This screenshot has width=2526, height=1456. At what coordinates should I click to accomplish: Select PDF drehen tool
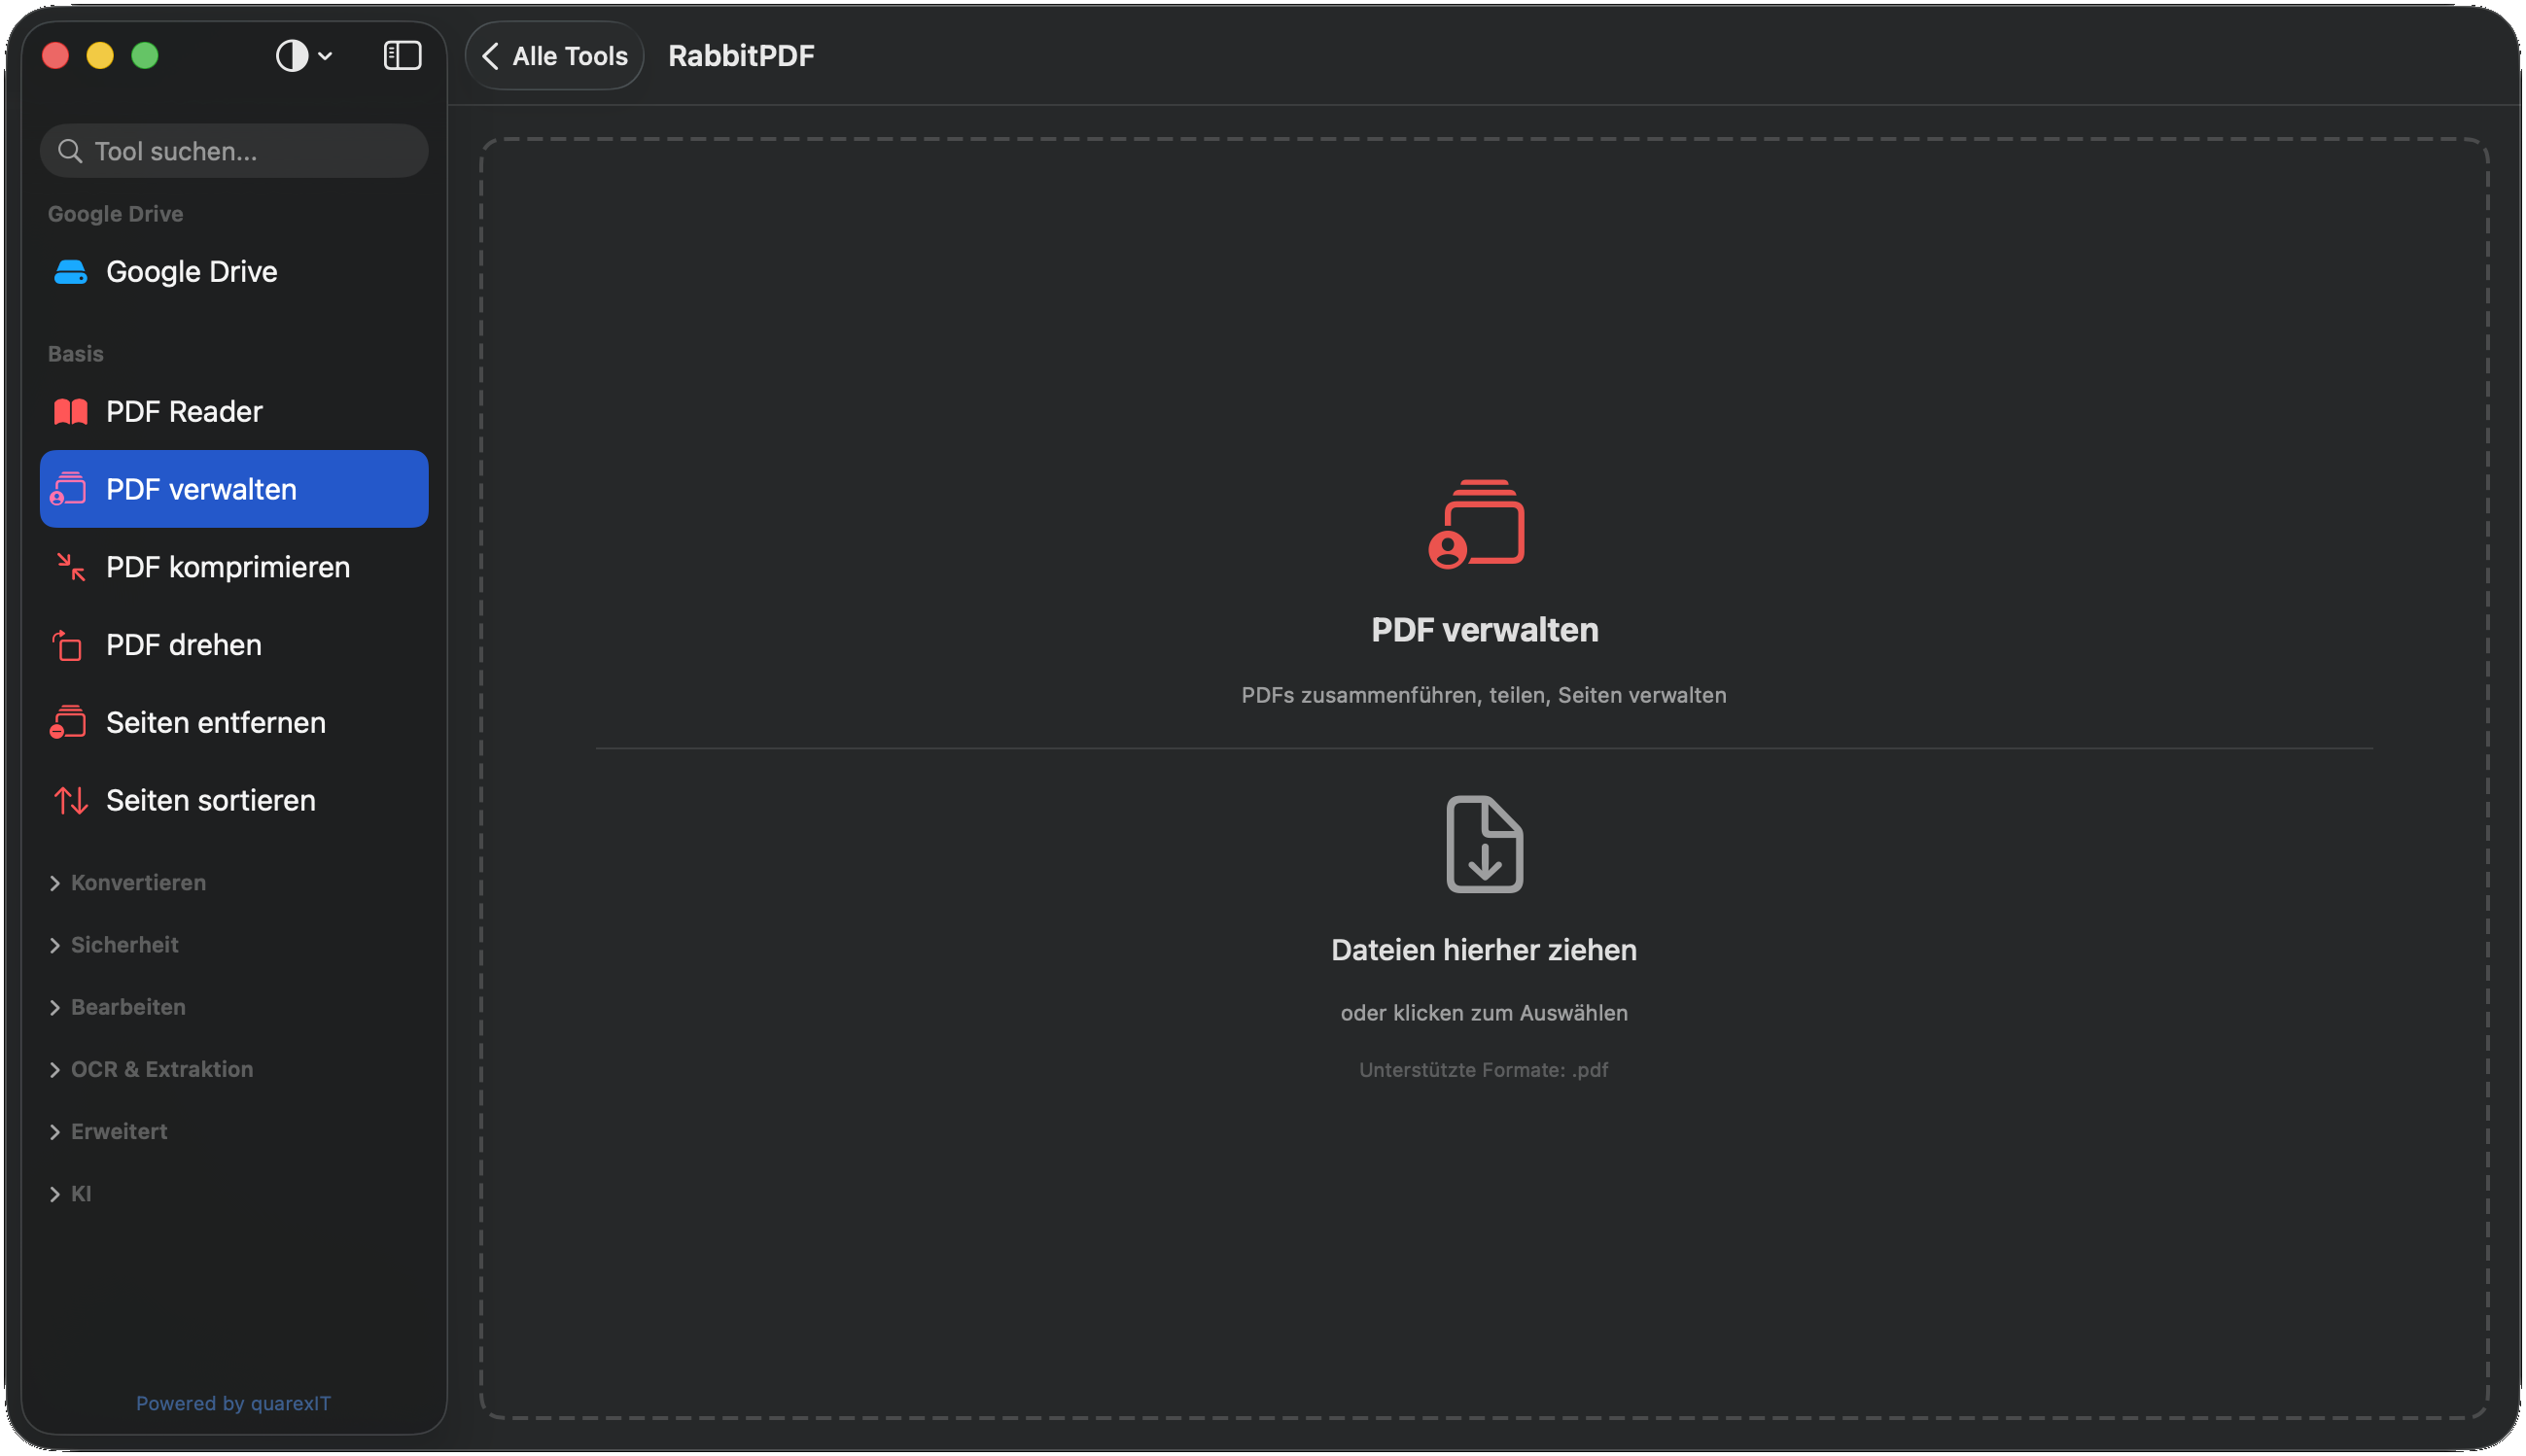[234, 645]
